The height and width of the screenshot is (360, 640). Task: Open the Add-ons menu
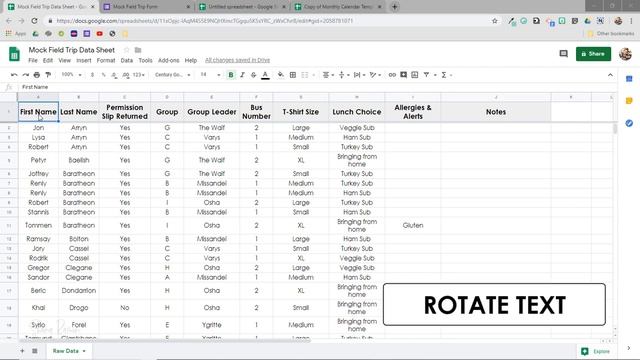[169, 60]
